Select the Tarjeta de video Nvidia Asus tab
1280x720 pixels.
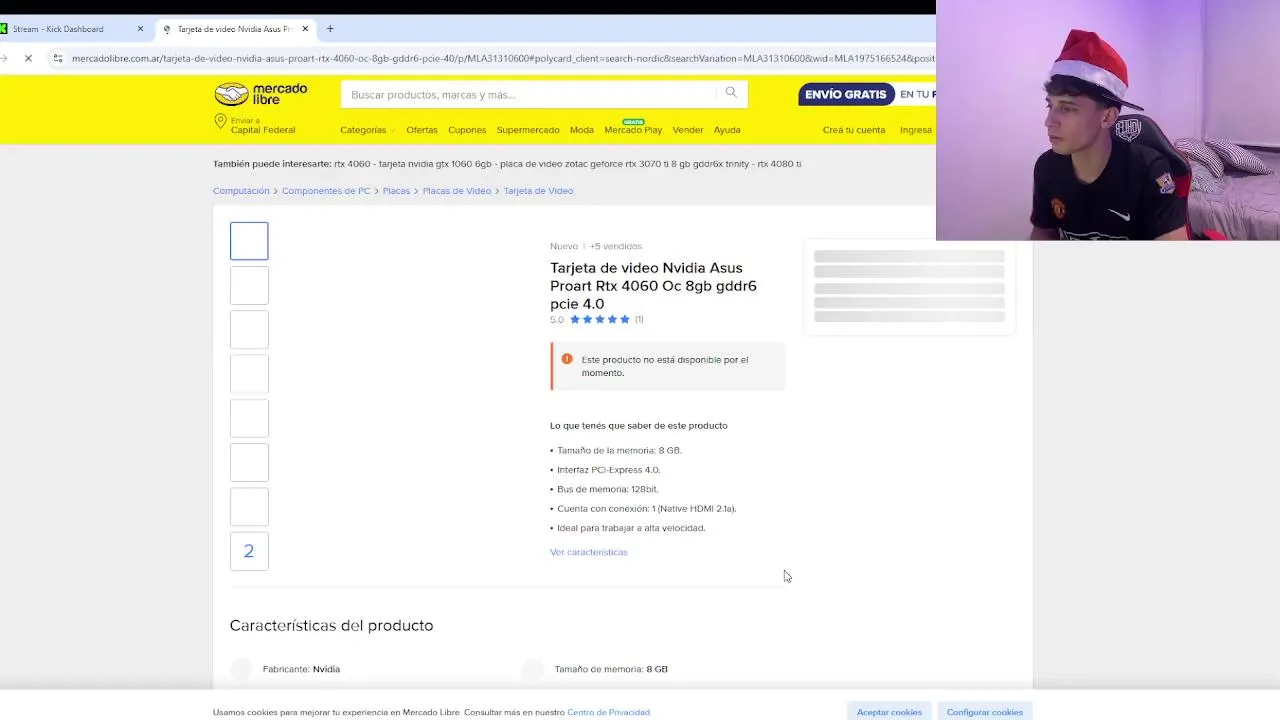point(236,29)
